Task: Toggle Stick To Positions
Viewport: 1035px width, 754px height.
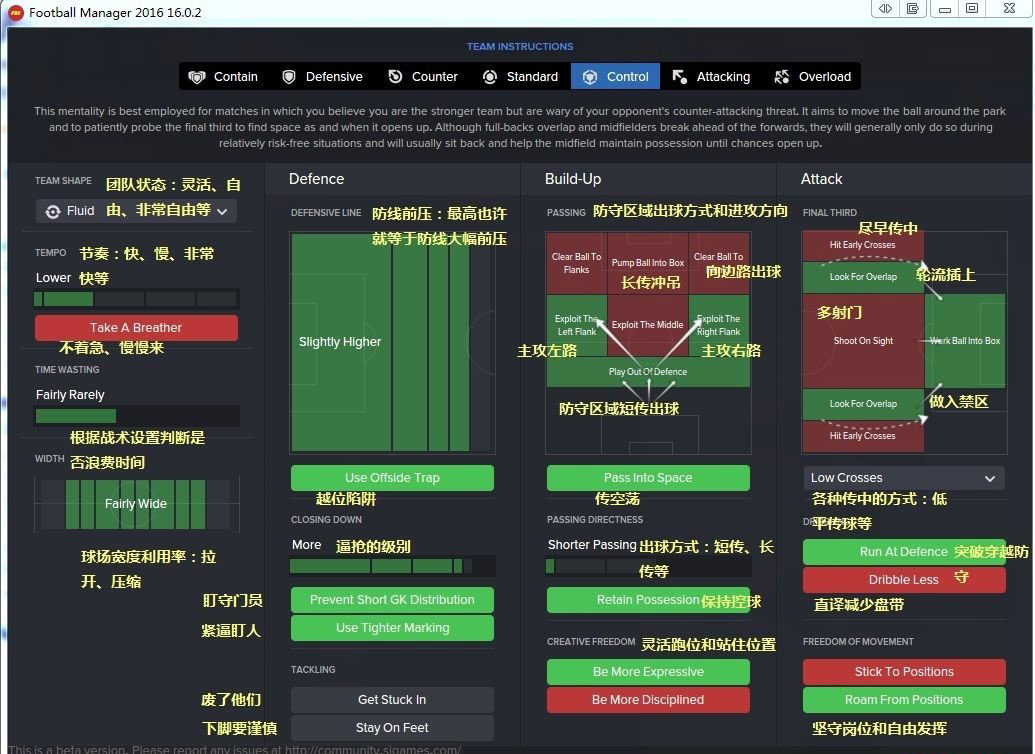Action: [904, 671]
